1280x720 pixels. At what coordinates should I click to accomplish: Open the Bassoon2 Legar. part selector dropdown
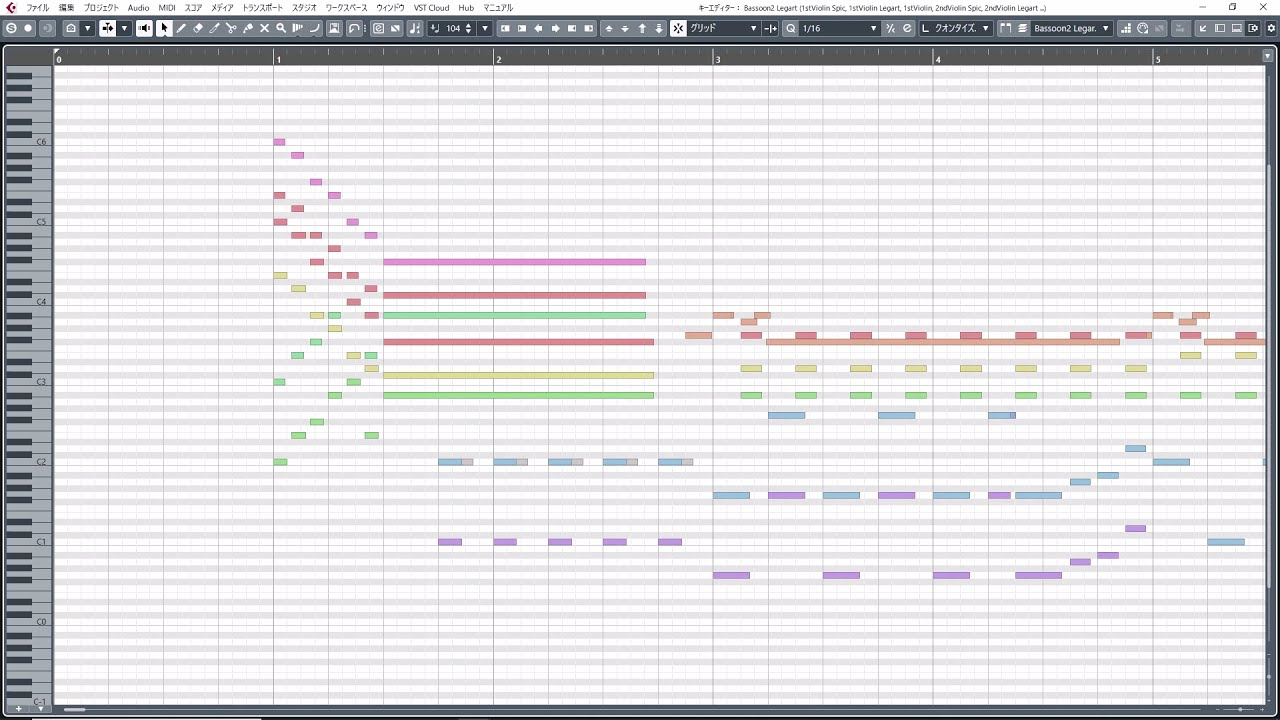pos(1071,28)
